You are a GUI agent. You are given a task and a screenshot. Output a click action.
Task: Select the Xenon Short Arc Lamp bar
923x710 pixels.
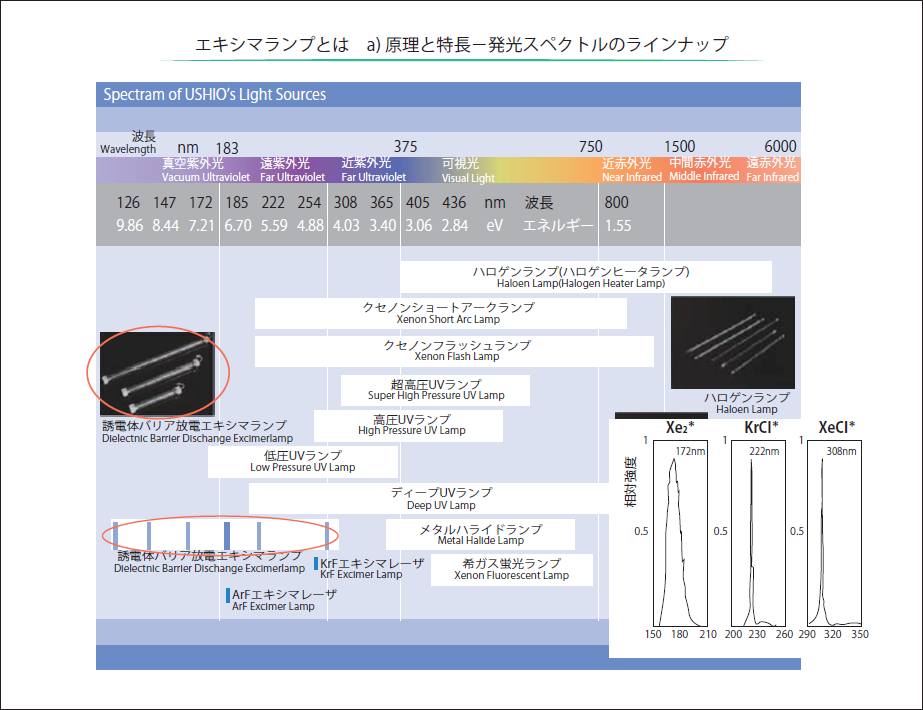point(440,313)
